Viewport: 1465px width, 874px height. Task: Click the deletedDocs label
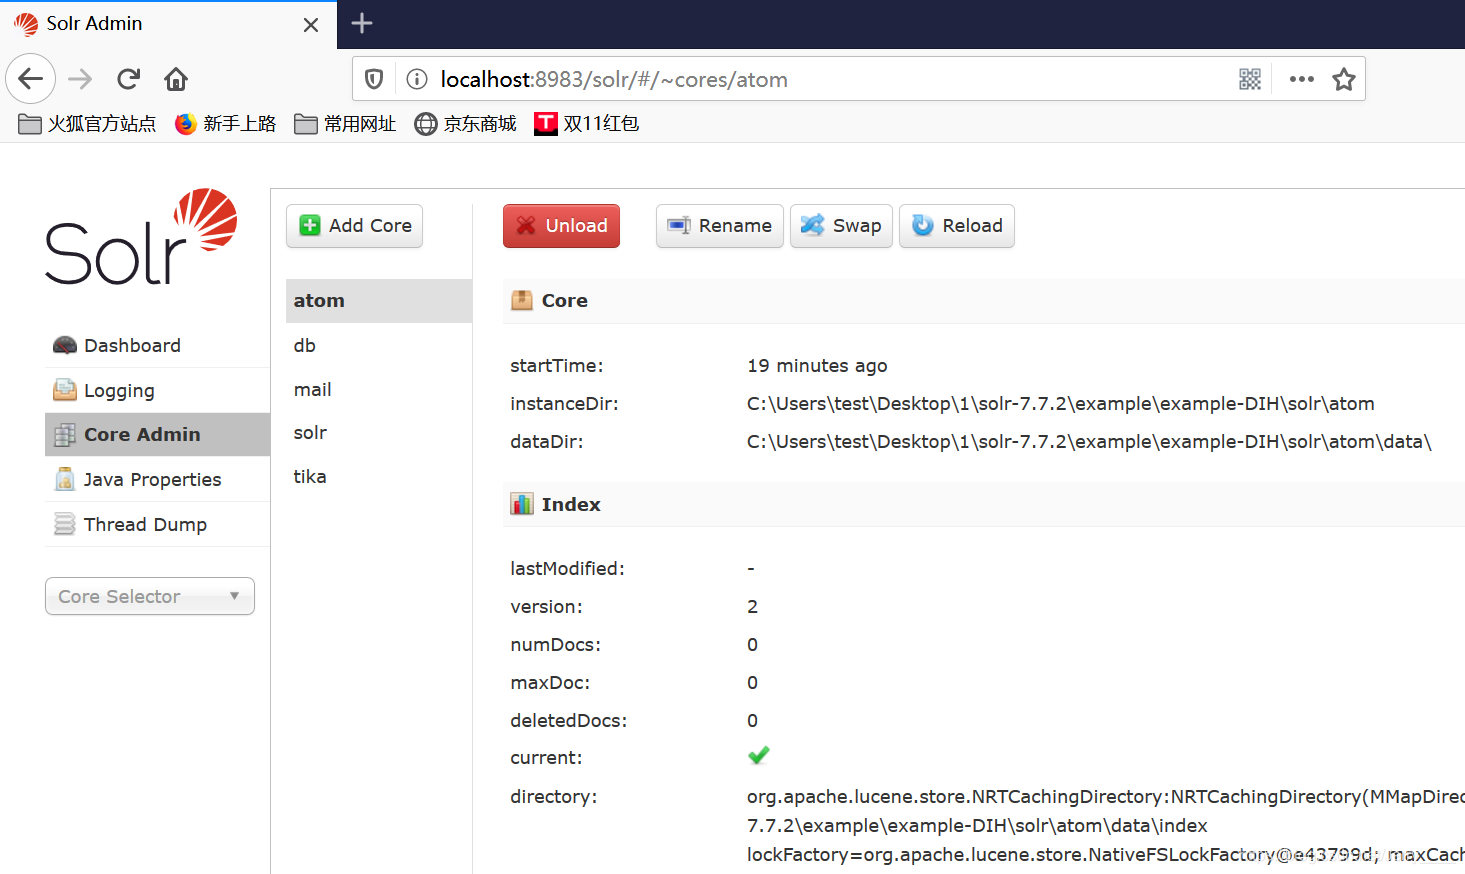(x=568, y=721)
